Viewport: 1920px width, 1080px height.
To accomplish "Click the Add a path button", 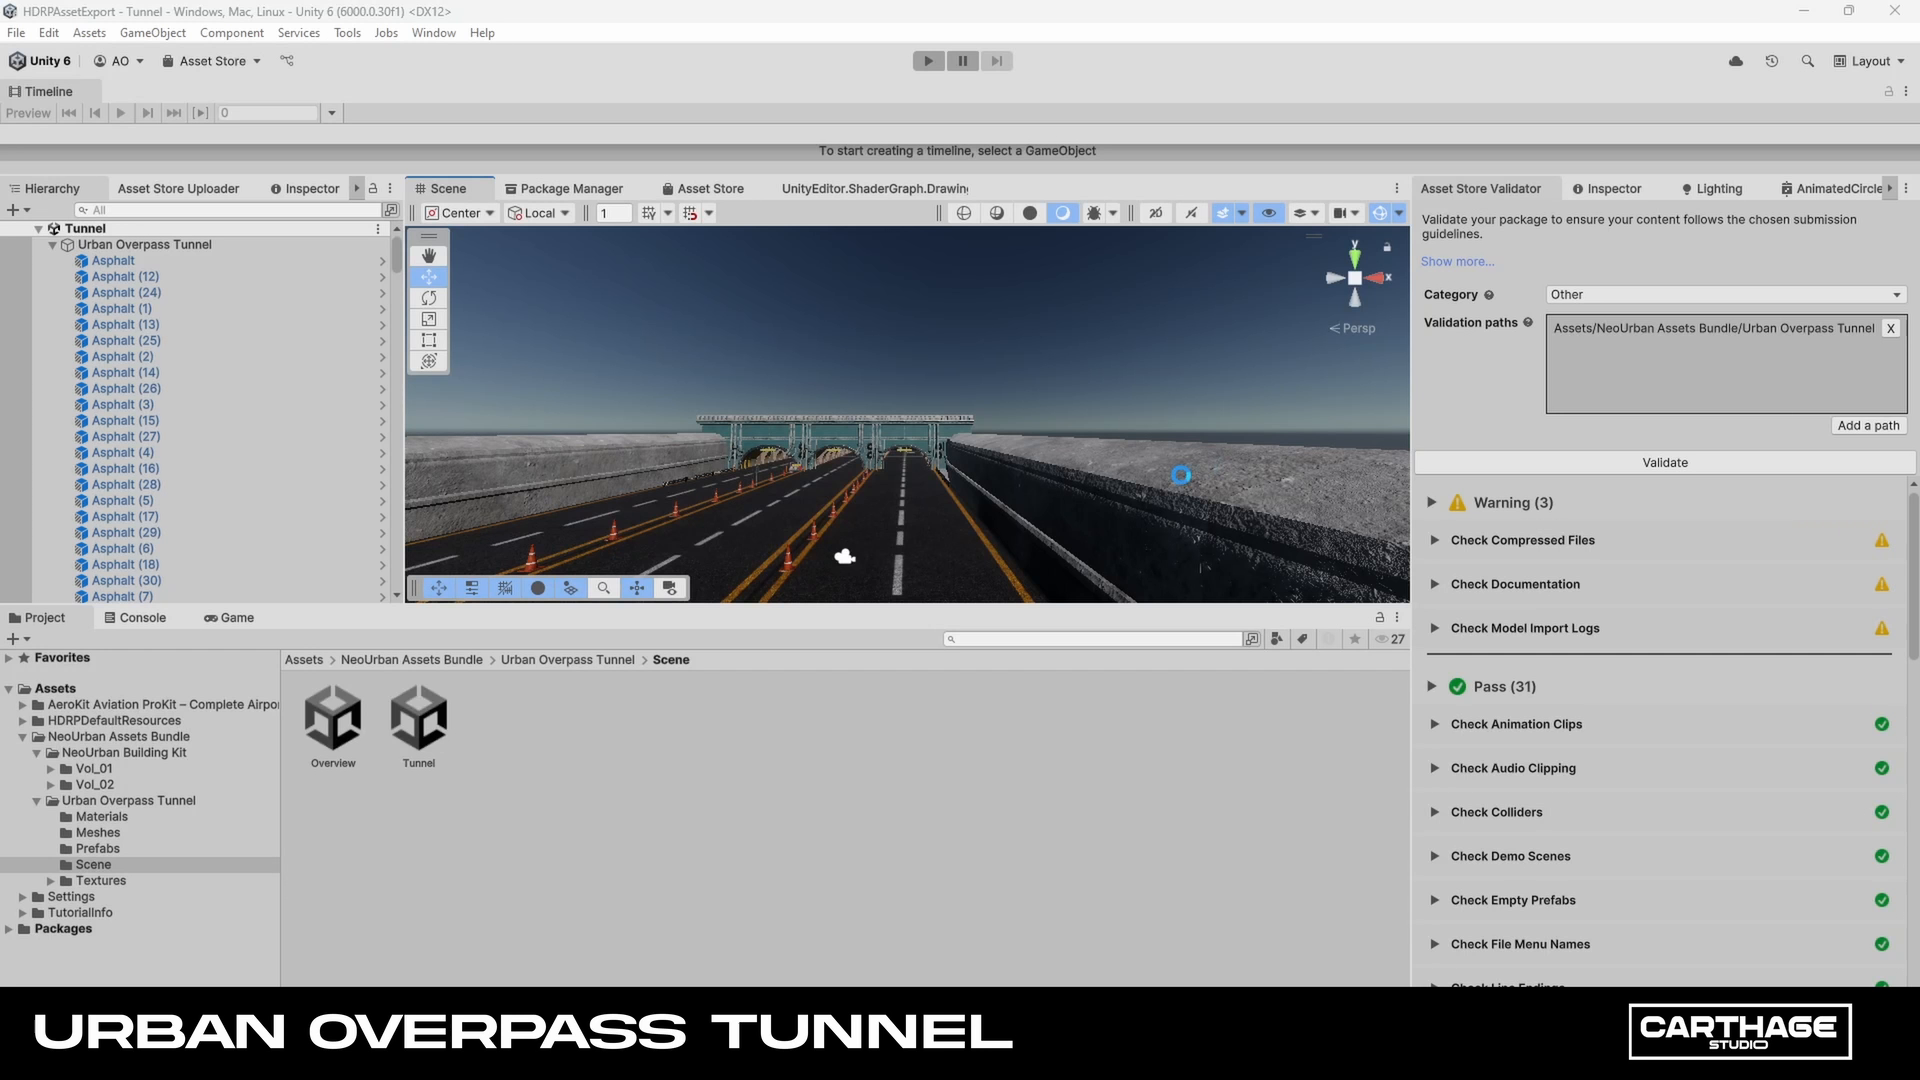I will (1868, 426).
